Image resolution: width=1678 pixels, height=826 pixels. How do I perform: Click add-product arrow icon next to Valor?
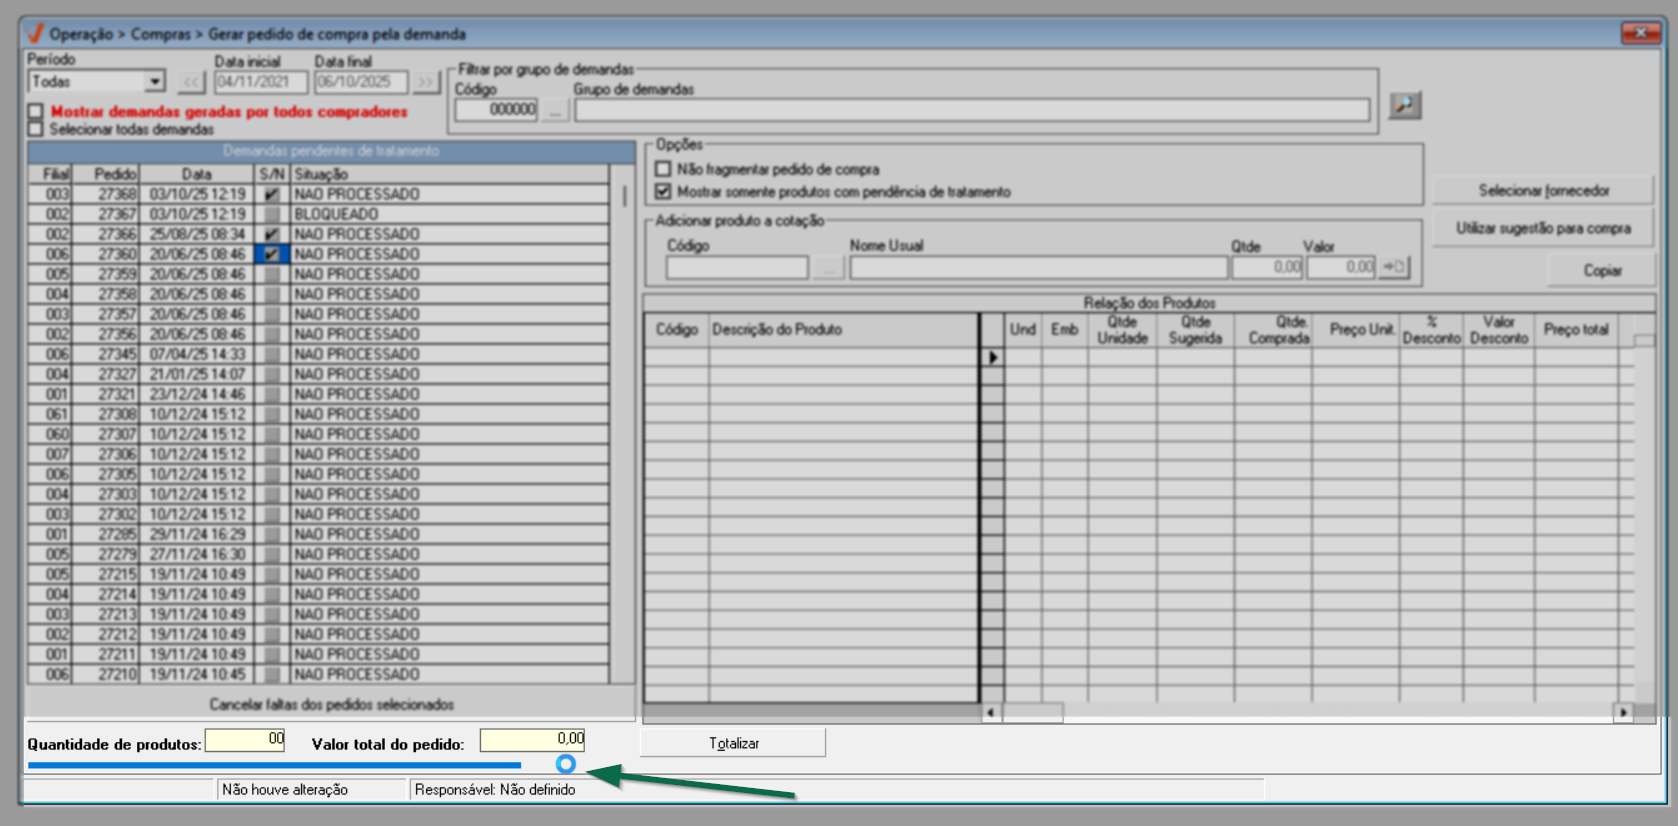[1394, 267]
